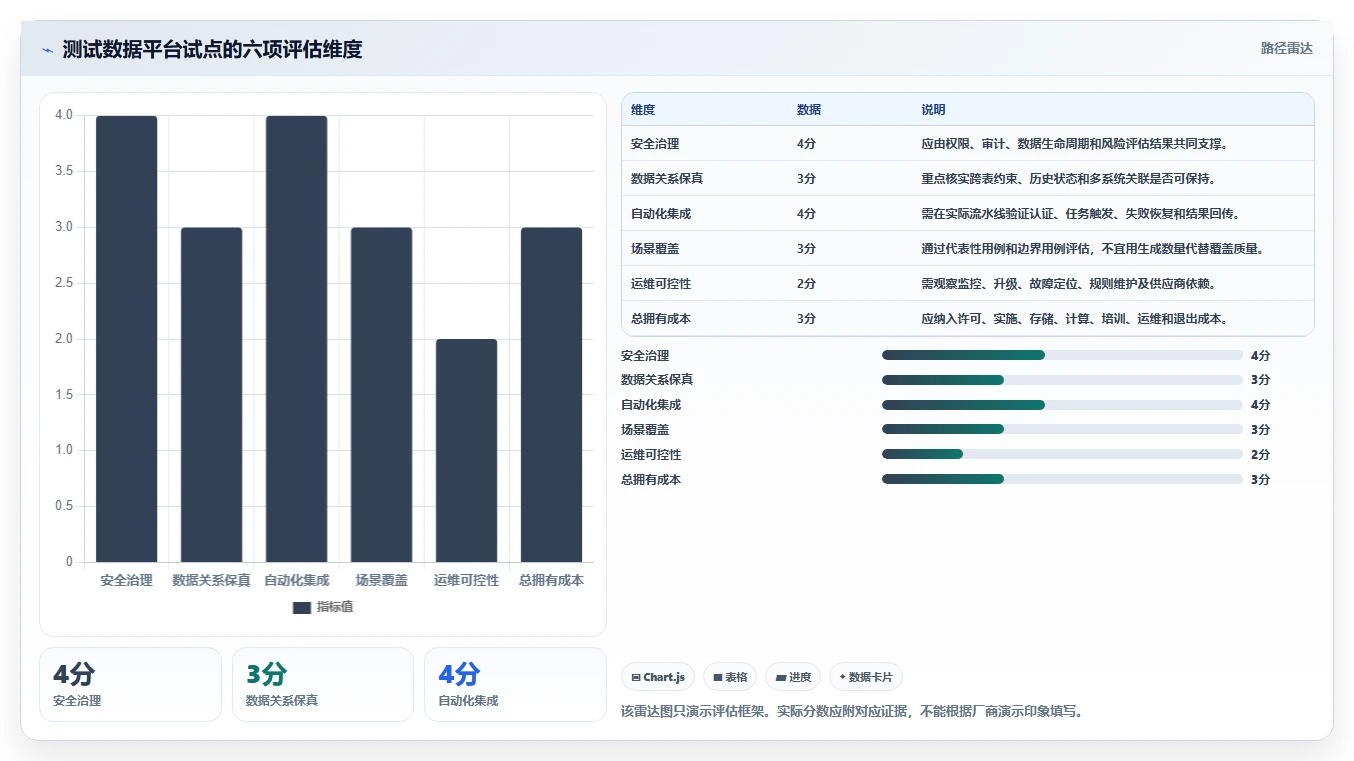Screen dimensions: 1354x761
Task: Click the description starting 通过代表性用例
Action: (x=1092, y=249)
